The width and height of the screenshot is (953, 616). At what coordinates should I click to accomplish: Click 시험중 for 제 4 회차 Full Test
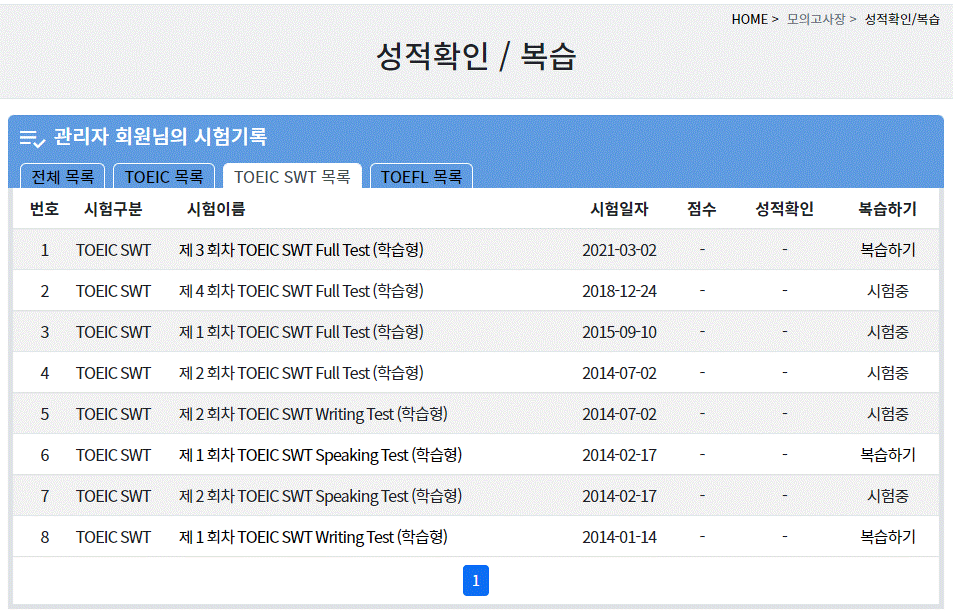(887, 291)
